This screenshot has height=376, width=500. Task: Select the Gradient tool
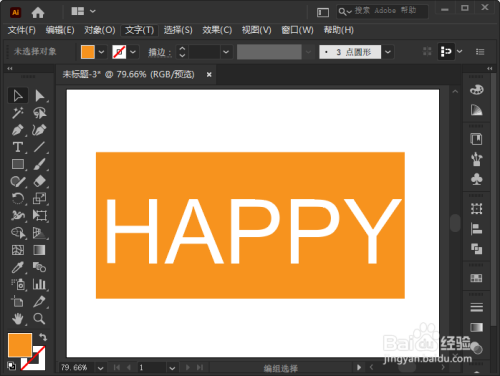[39, 250]
